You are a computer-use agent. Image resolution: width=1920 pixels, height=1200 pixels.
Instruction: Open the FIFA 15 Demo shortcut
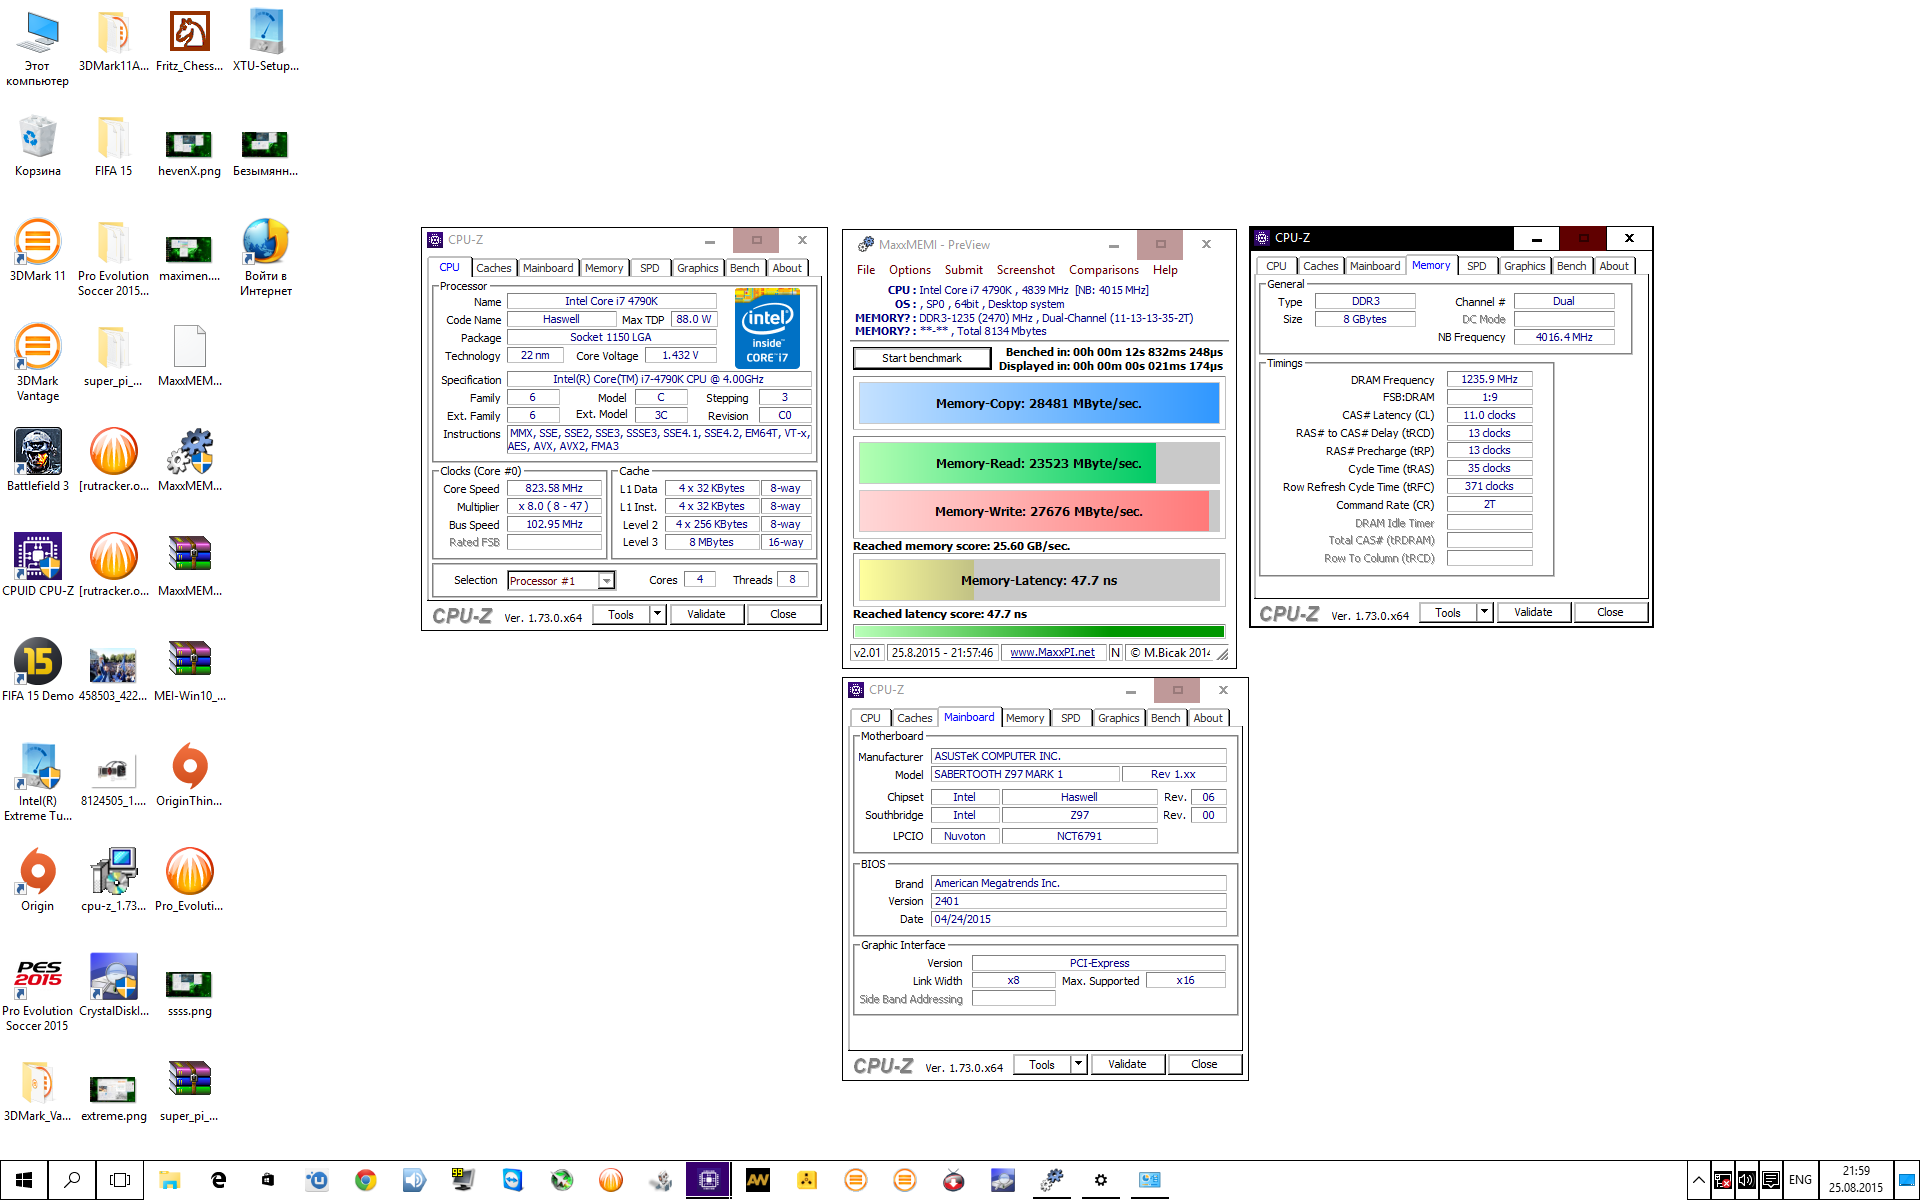pos(38,670)
